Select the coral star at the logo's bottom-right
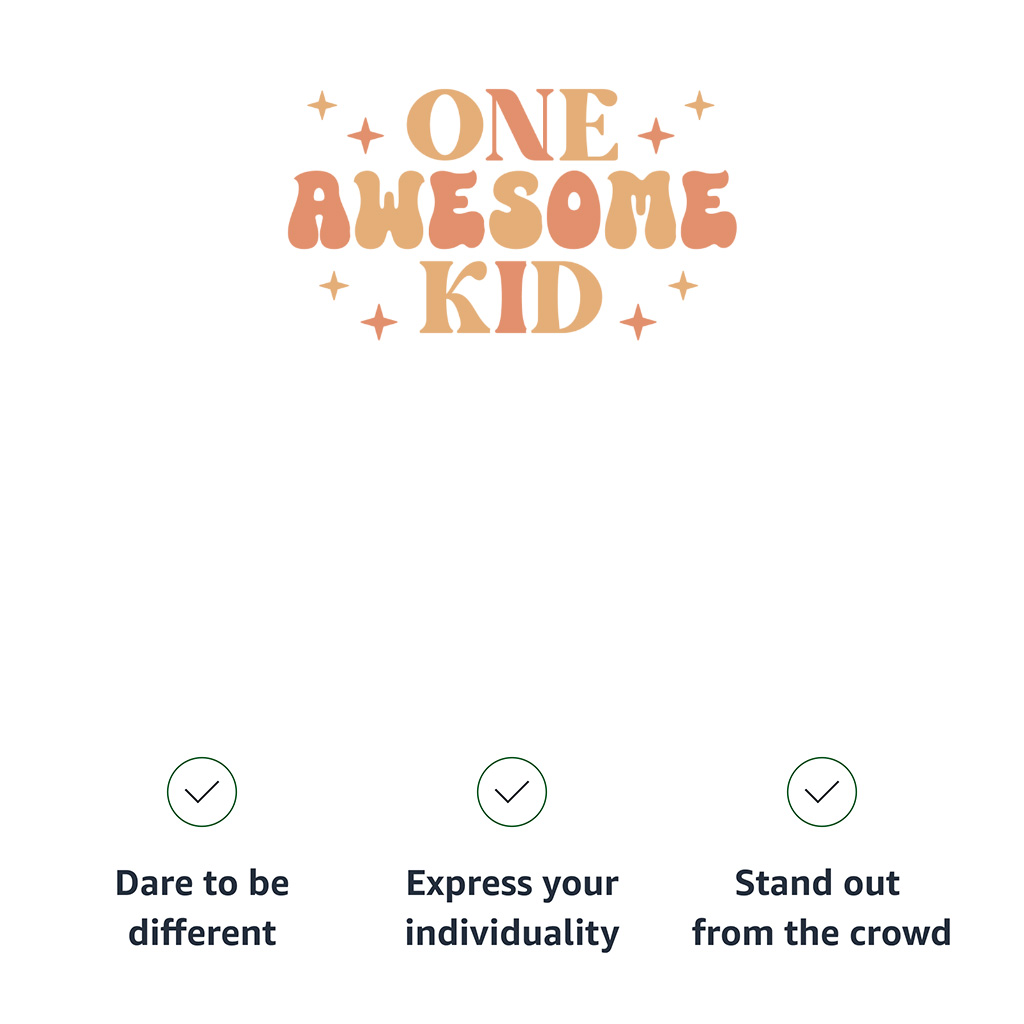Image resolution: width=1024 pixels, height=1024 pixels. 637,322
